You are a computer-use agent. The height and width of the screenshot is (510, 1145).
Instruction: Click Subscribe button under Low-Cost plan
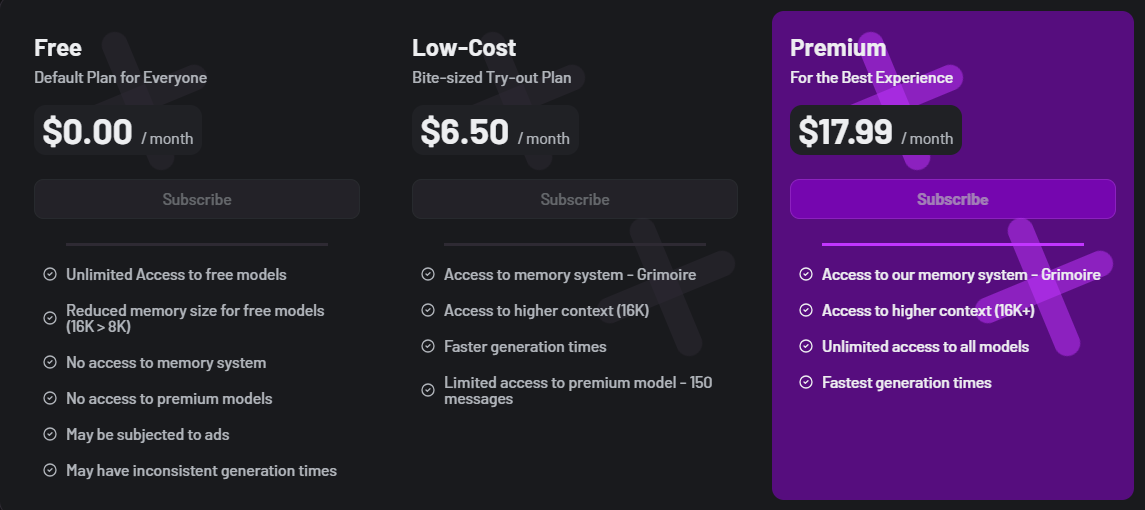(575, 199)
